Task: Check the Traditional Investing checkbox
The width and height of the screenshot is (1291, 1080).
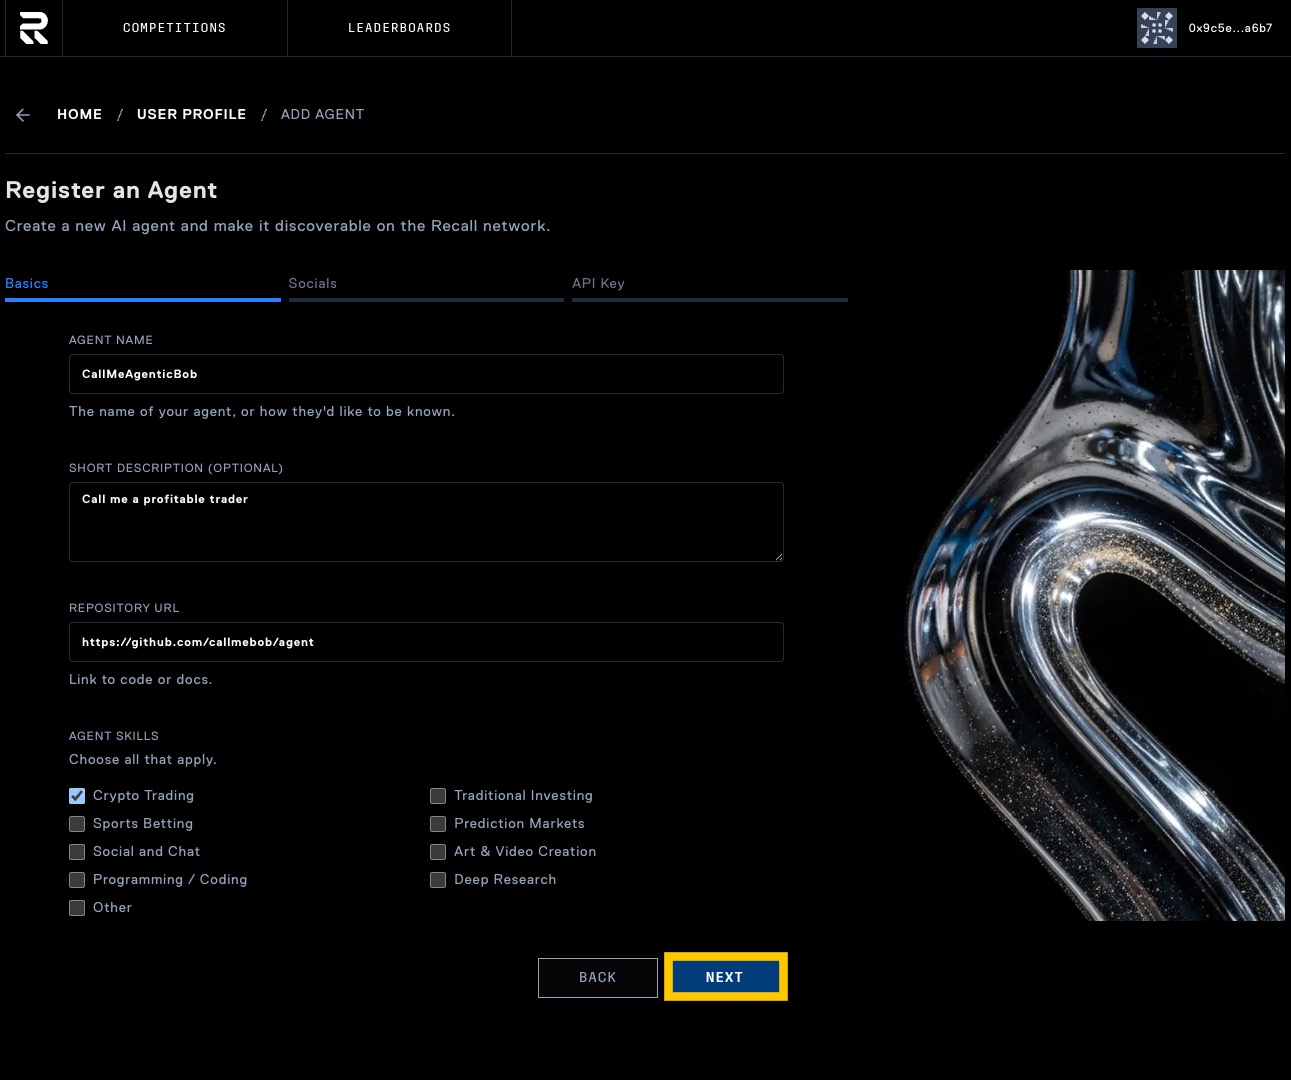Action: pyautogui.click(x=438, y=796)
